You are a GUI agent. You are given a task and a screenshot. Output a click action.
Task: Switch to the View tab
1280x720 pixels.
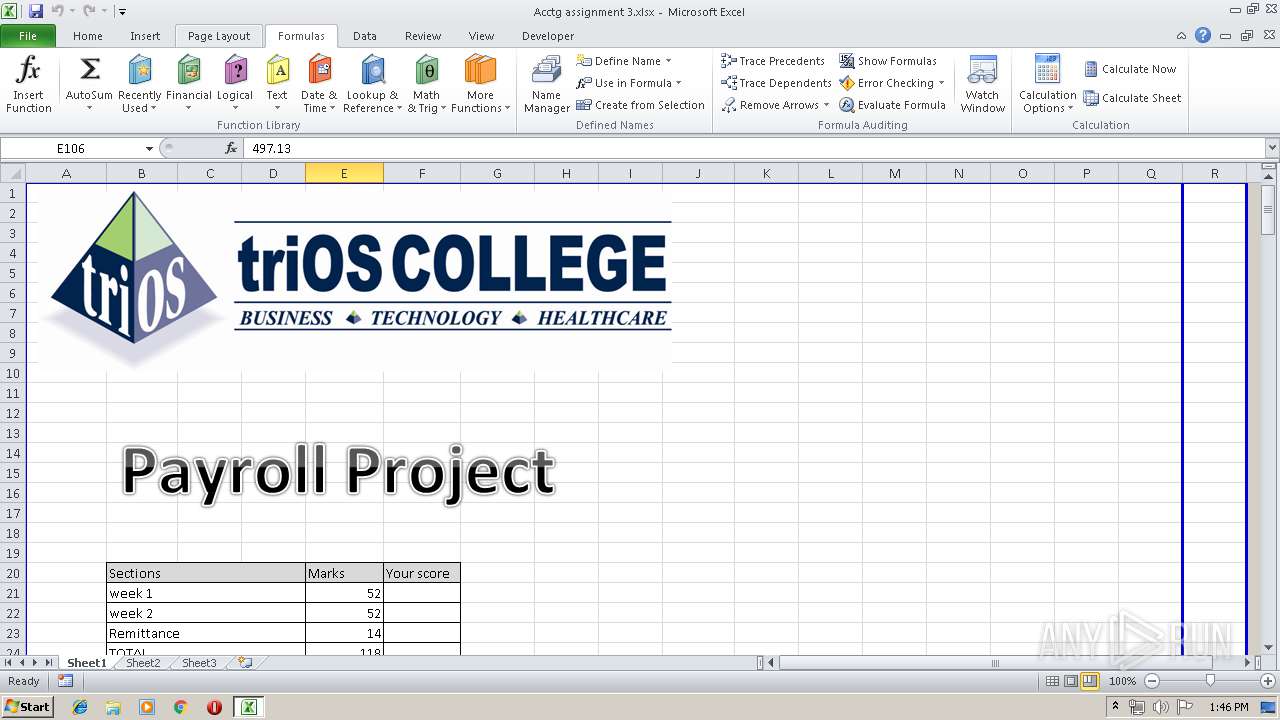(481, 36)
